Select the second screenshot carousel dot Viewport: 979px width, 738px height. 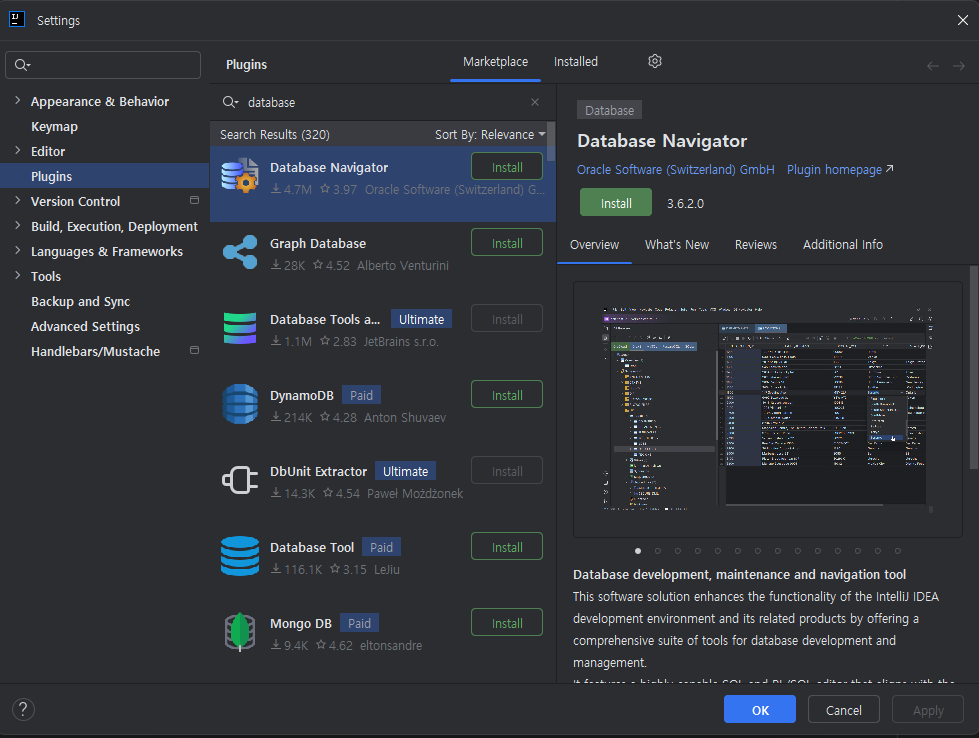(657, 551)
